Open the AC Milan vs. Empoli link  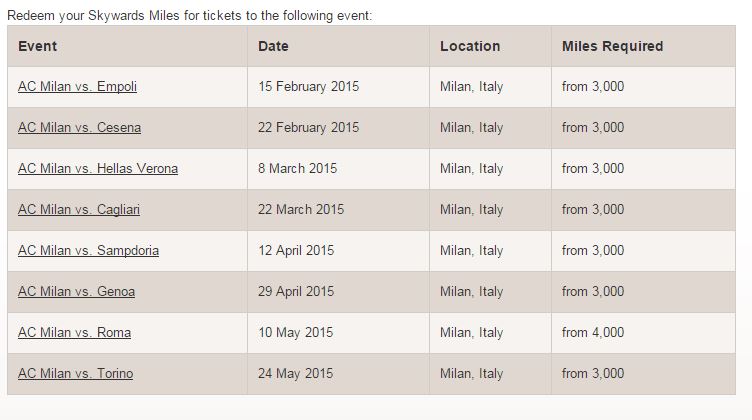[77, 87]
